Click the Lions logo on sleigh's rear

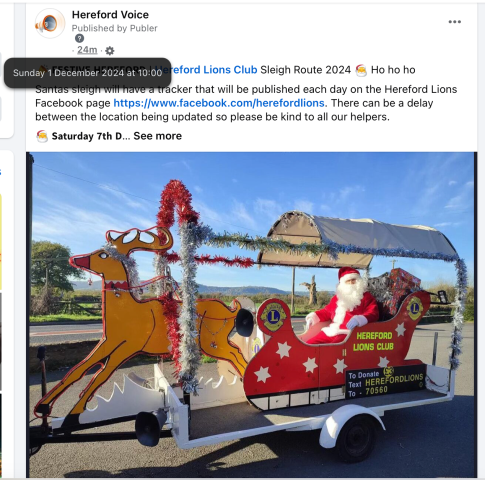click(x=414, y=308)
